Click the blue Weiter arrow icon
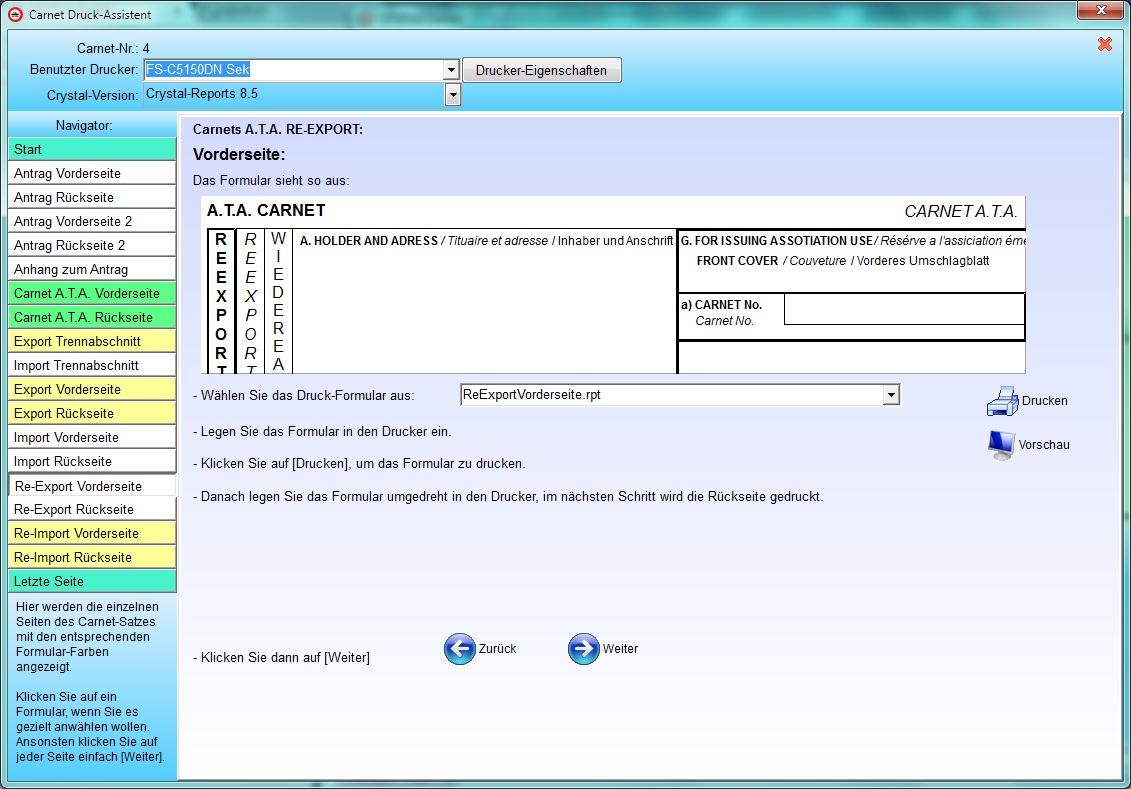 coord(584,649)
